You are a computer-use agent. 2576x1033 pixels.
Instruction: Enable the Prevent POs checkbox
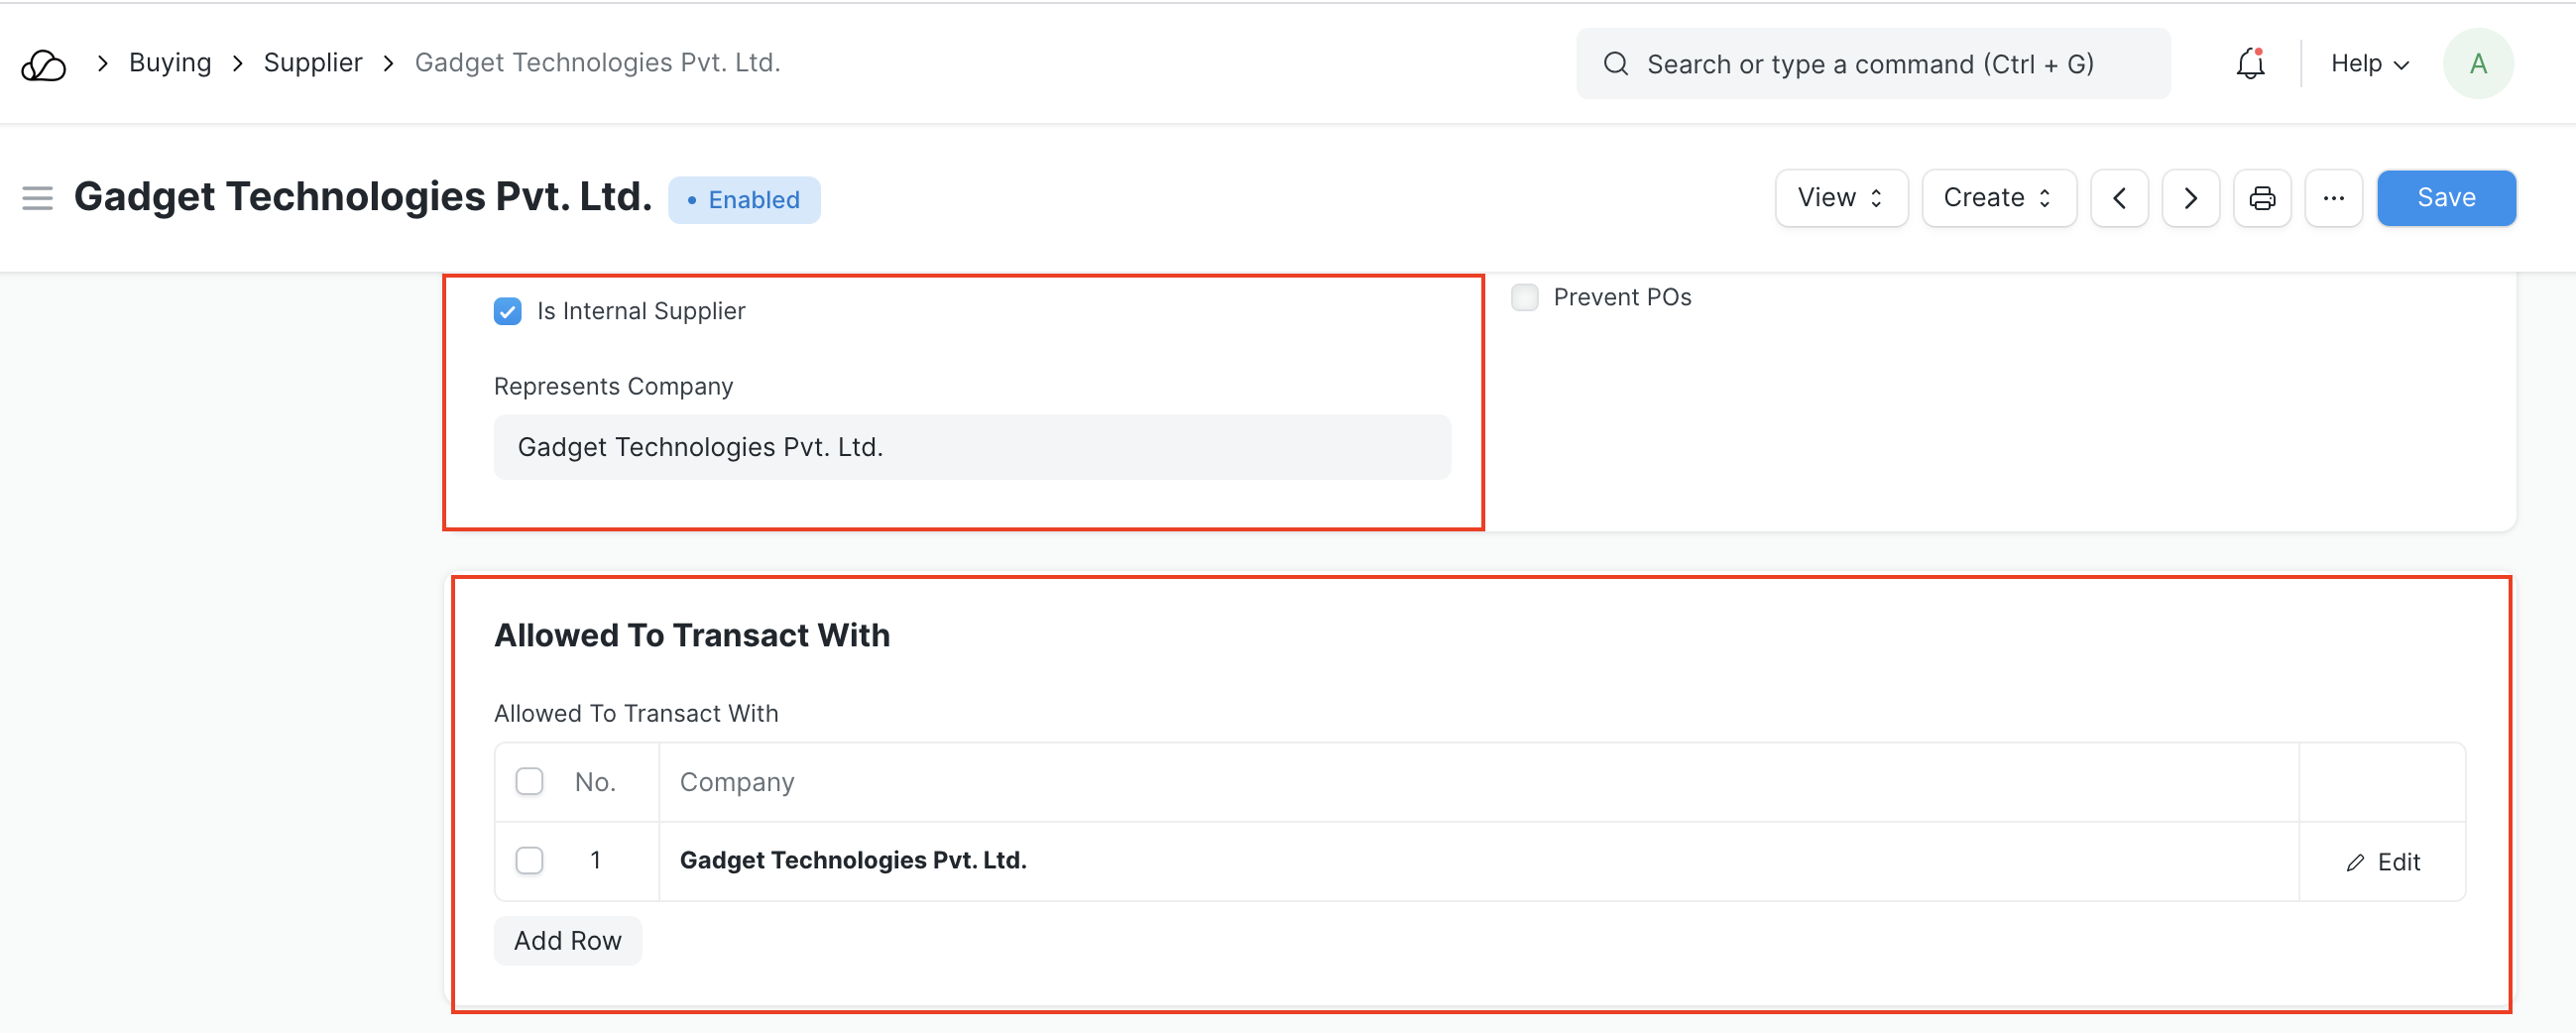coord(1524,297)
